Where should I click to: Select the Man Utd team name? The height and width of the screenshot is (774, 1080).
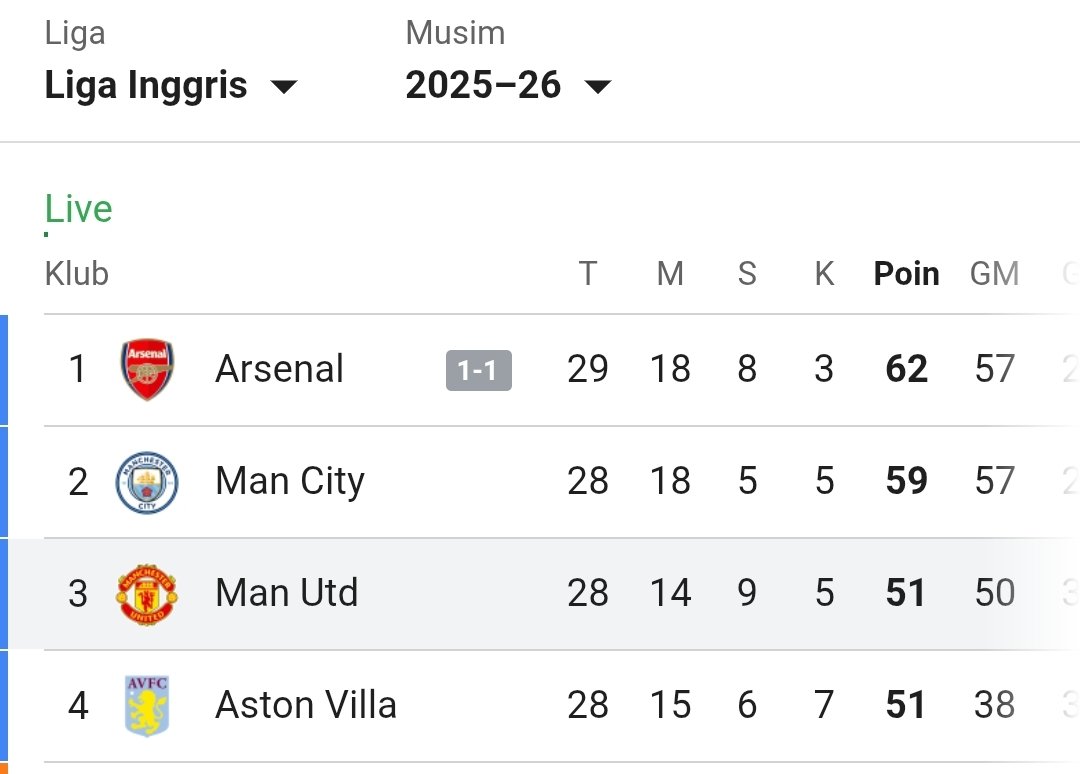point(286,594)
